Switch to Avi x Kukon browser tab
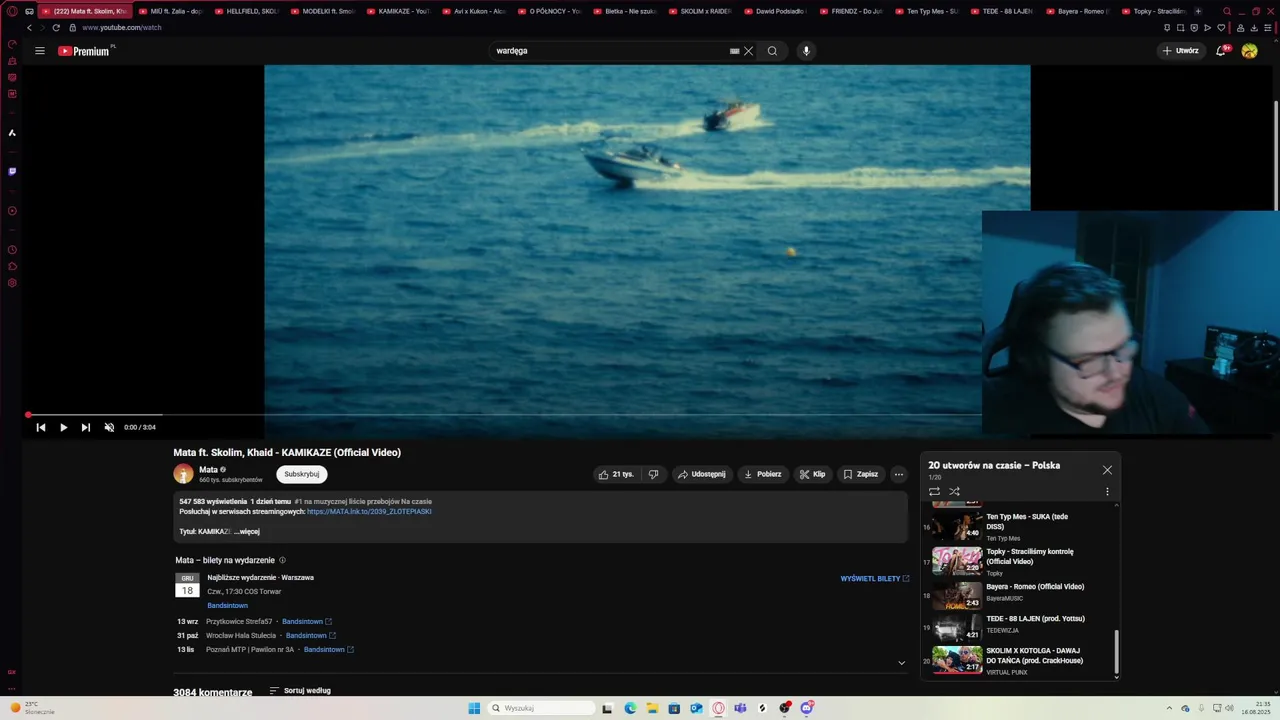Image resolution: width=1280 pixels, height=720 pixels. point(473,11)
